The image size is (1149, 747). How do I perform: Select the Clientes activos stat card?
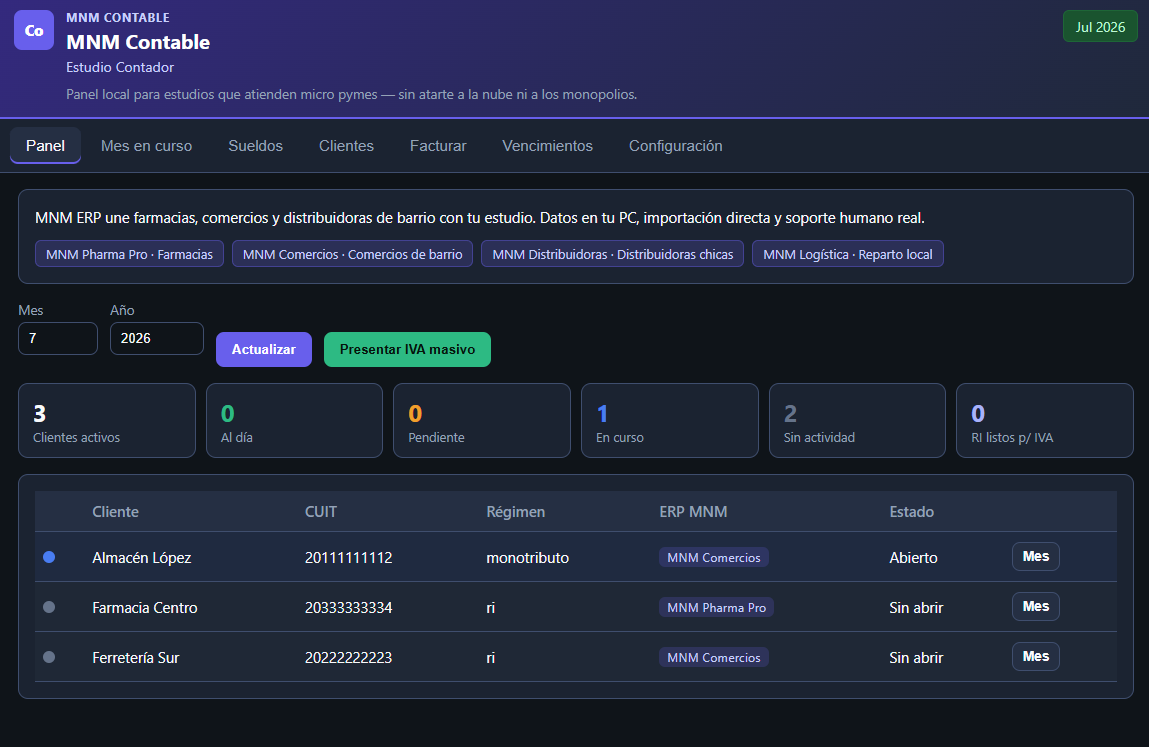pos(107,421)
